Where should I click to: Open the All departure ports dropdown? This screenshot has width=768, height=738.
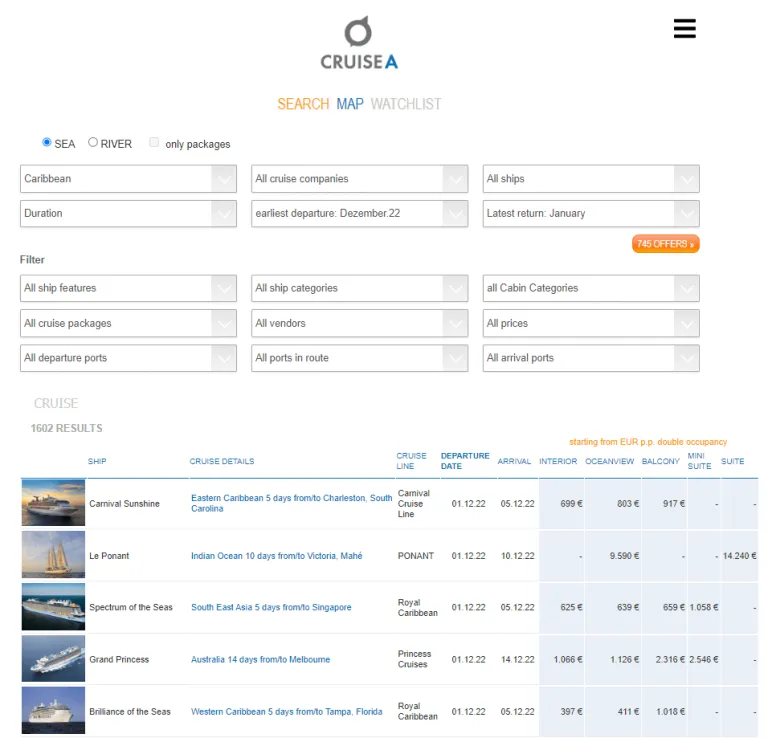point(128,358)
